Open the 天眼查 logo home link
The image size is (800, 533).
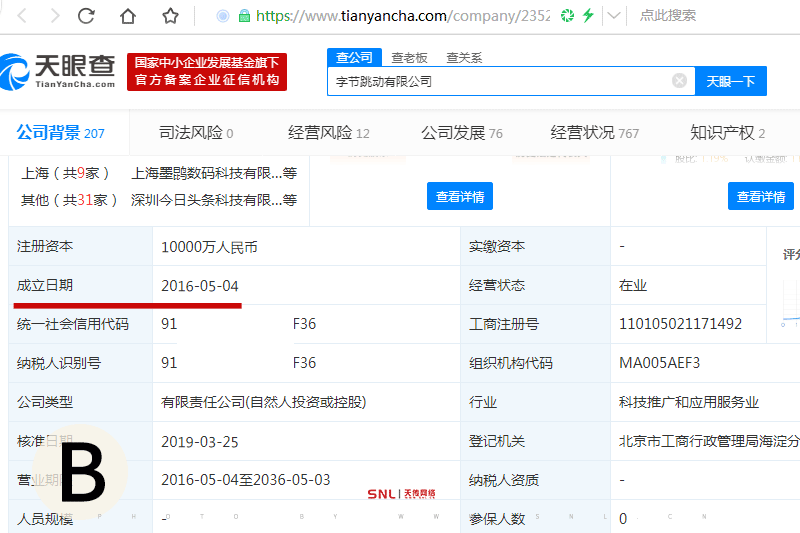point(57,72)
